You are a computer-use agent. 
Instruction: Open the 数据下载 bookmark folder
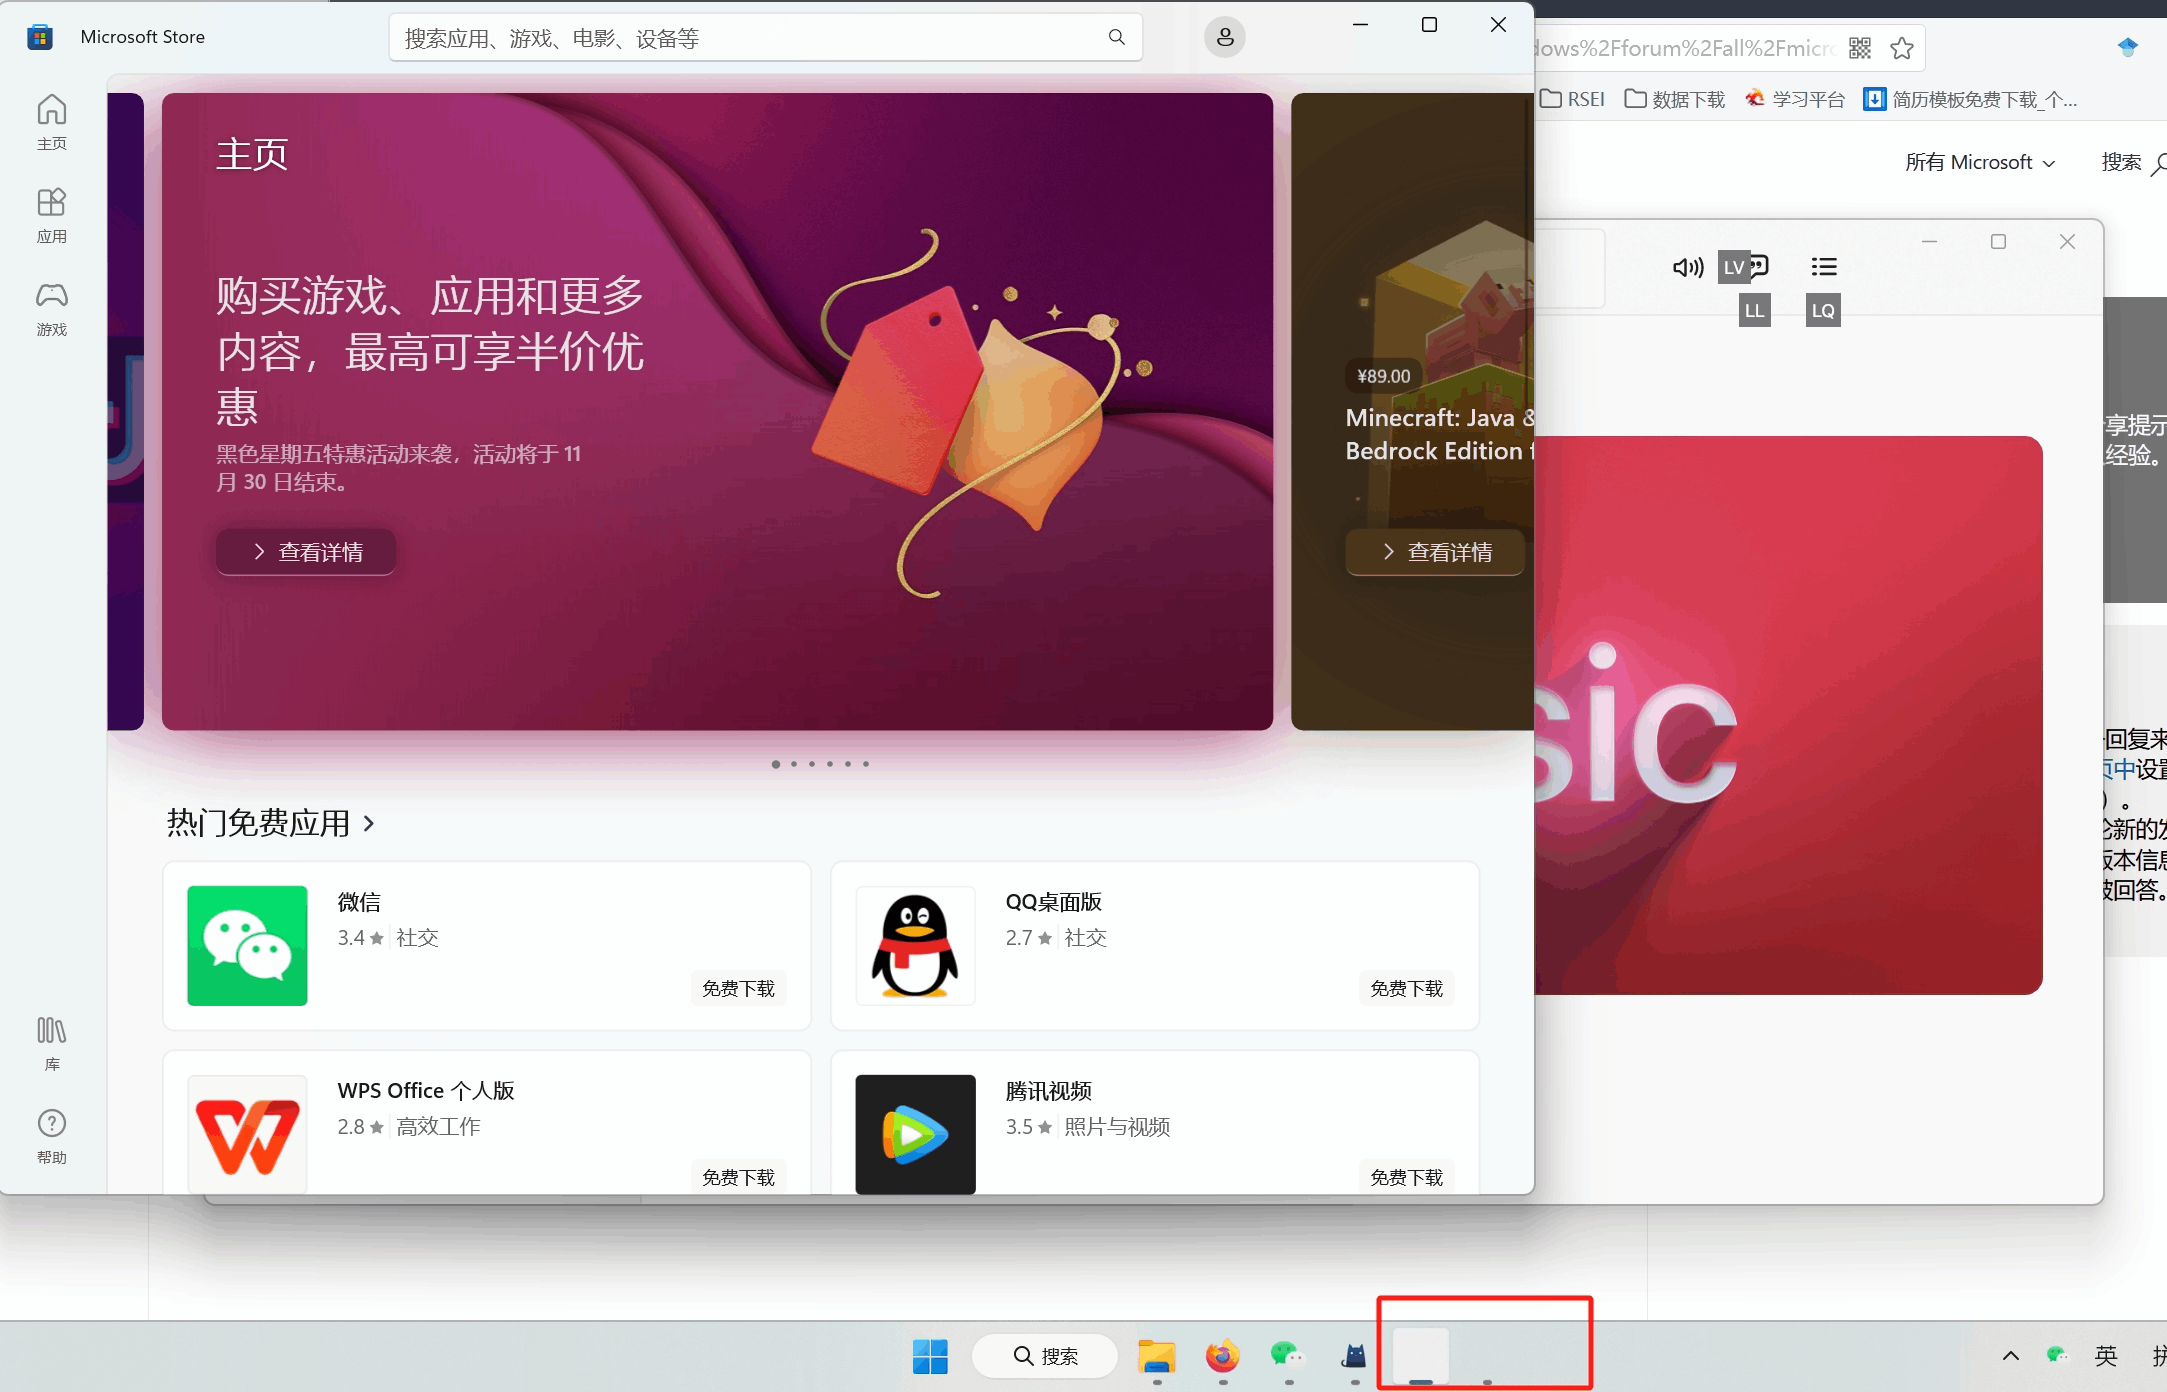point(1675,99)
